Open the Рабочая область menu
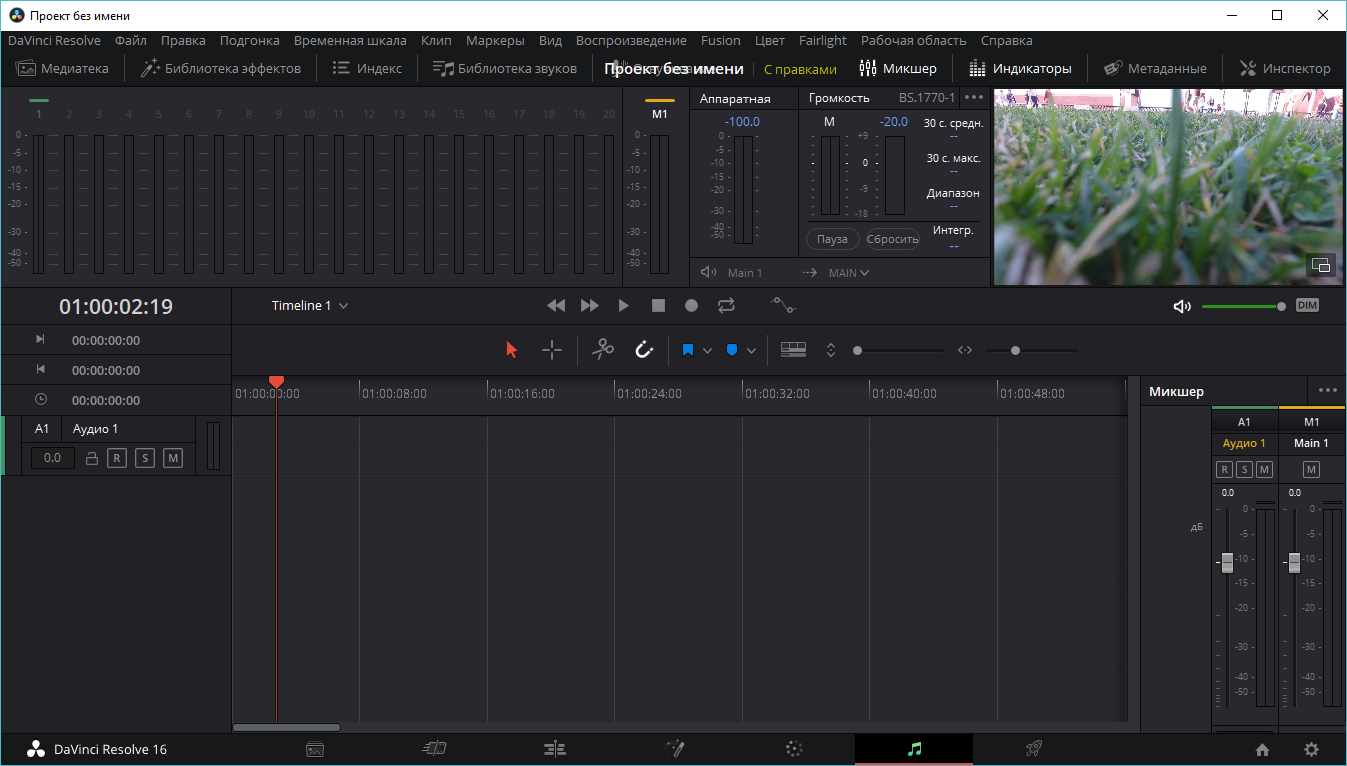 914,41
